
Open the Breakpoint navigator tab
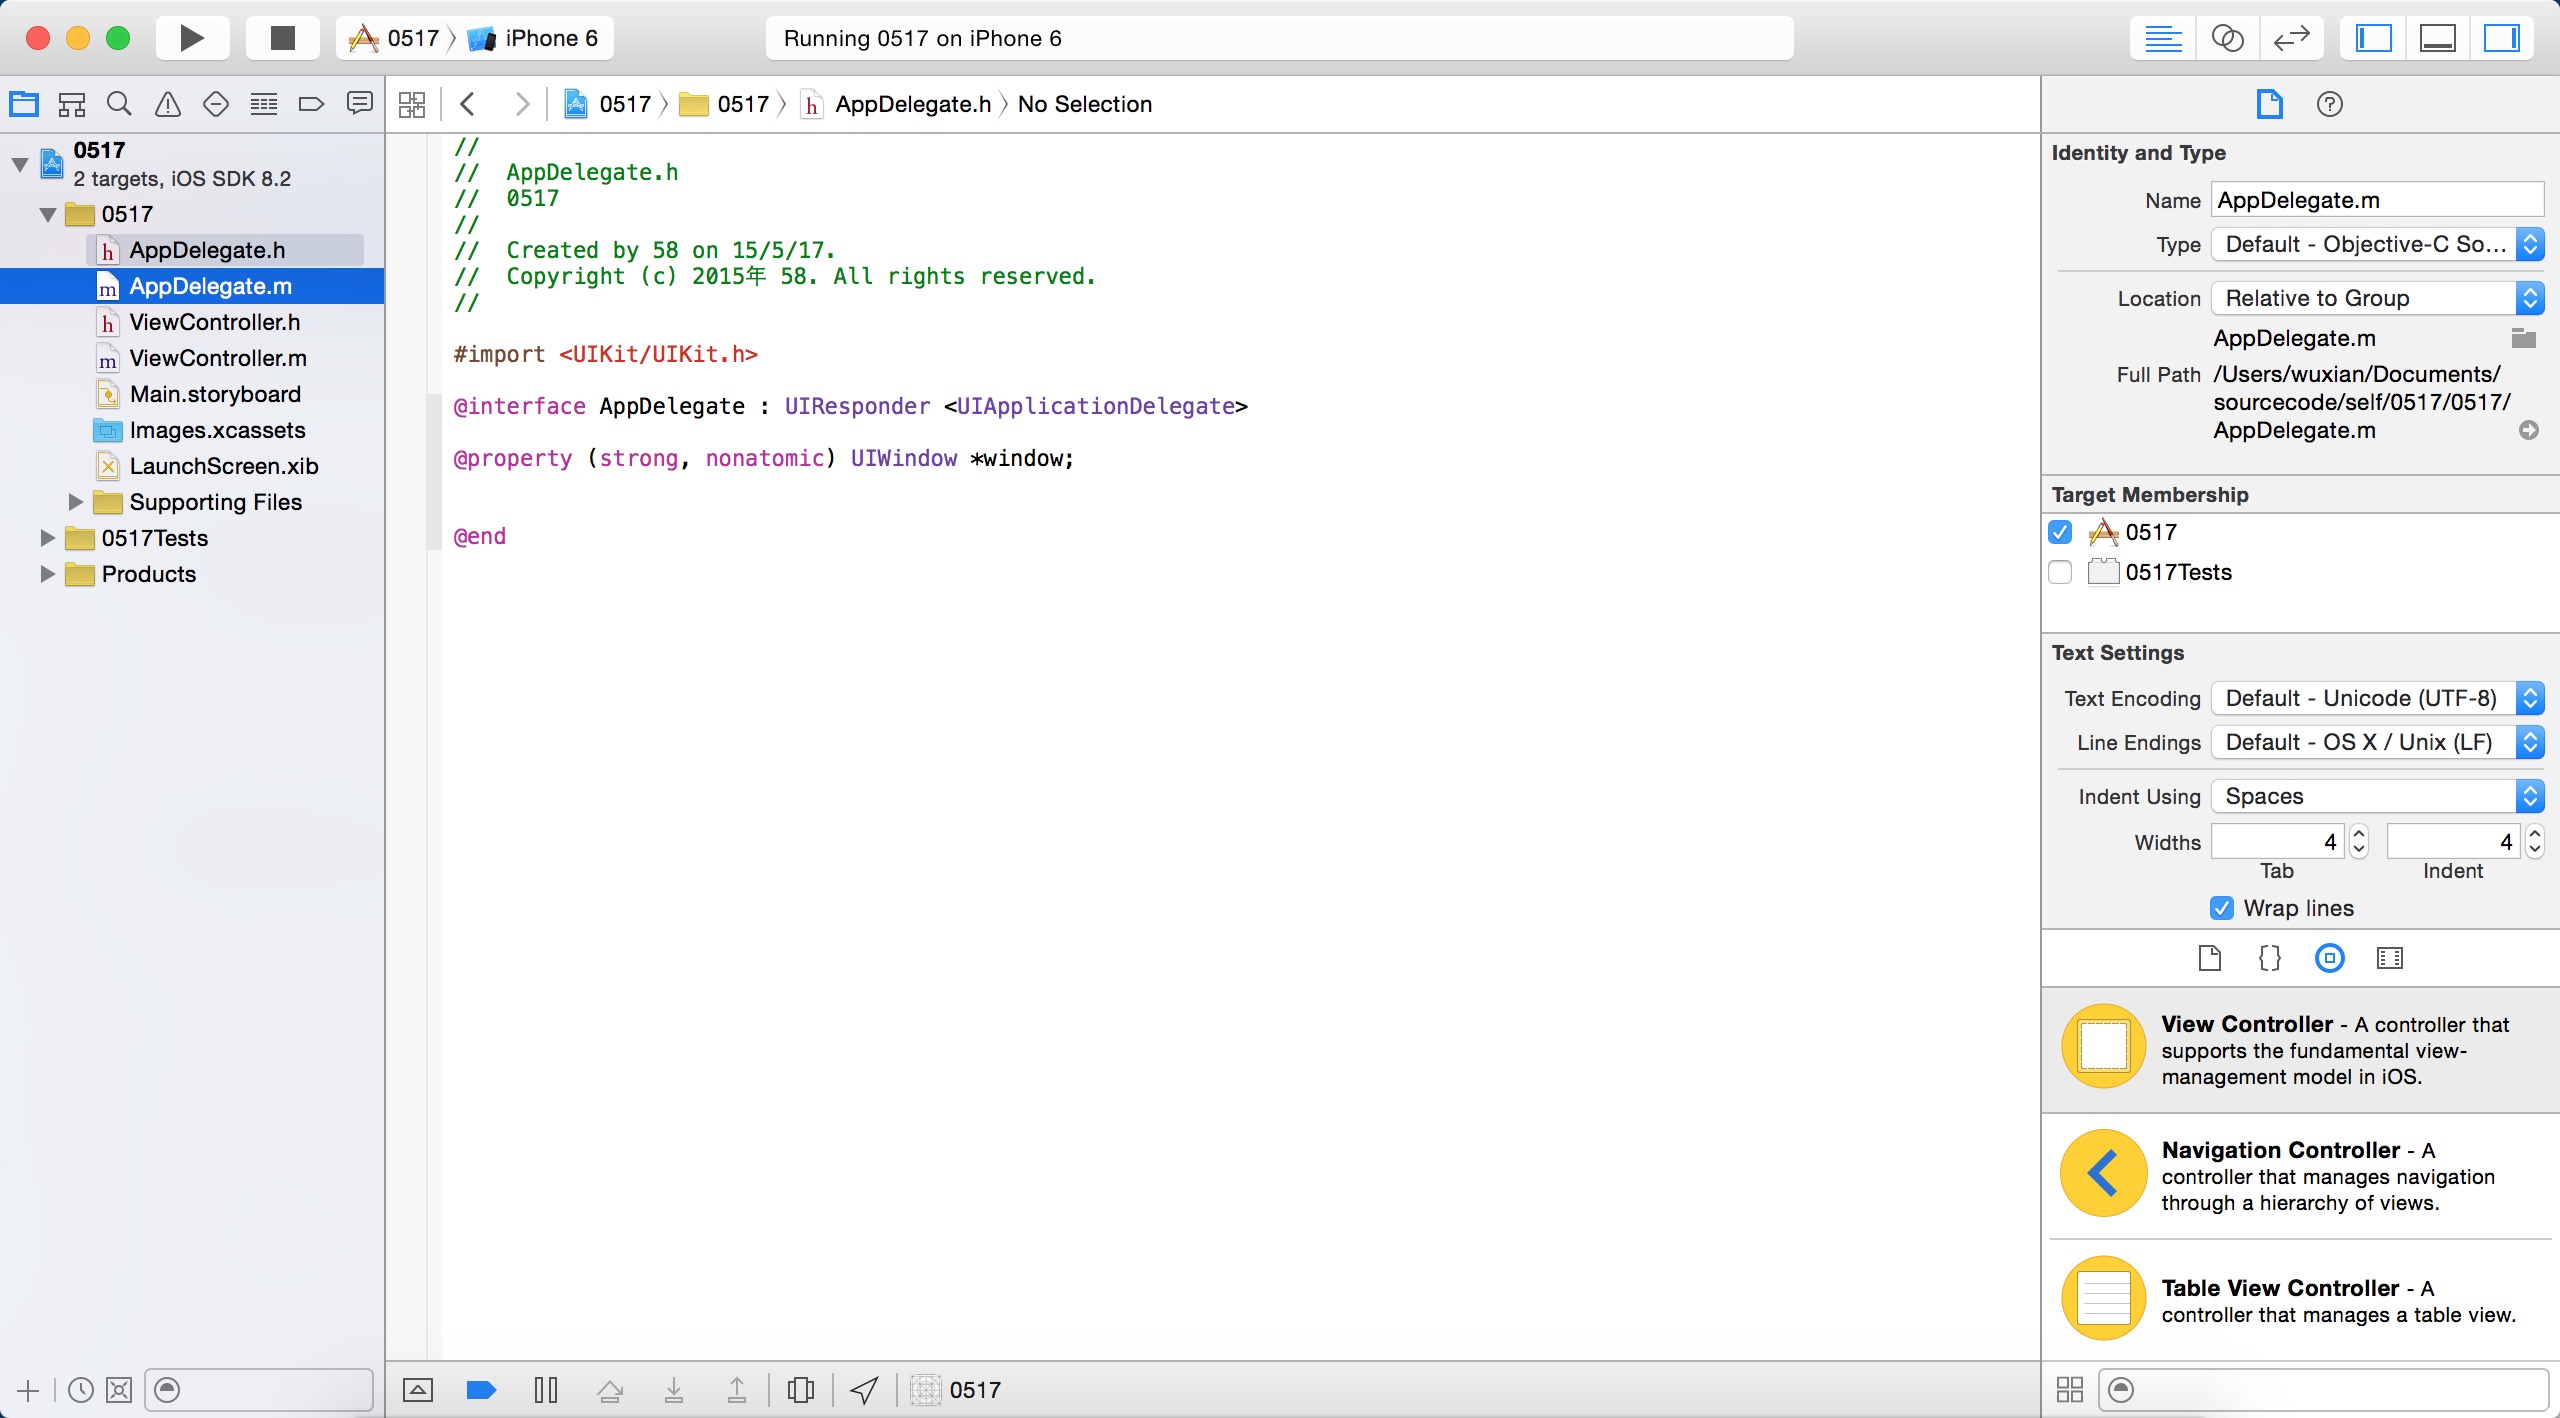point(311,104)
